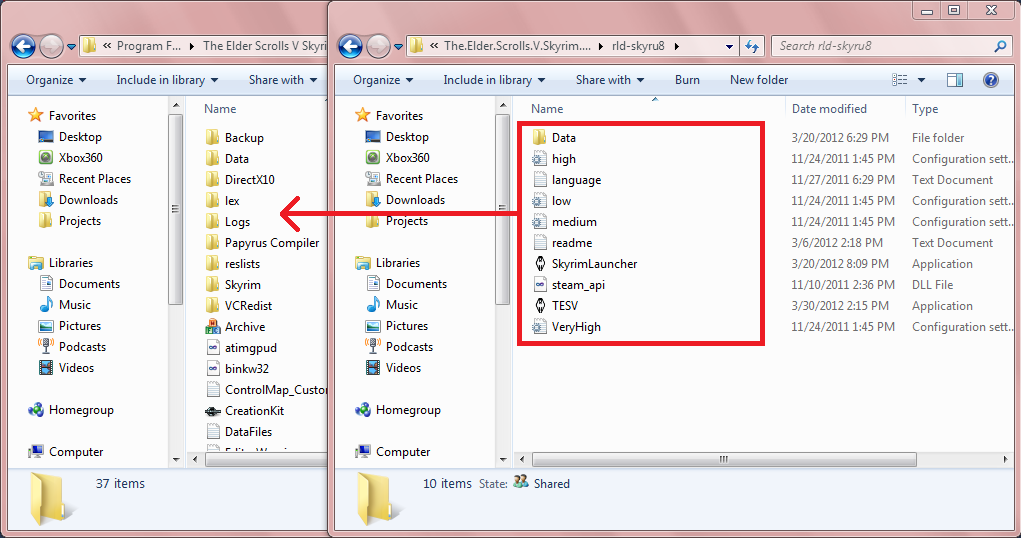The width and height of the screenshot is (1021, 538).
Task: Click the change view icon in right toolbar
Action: (x=899, y=80)
